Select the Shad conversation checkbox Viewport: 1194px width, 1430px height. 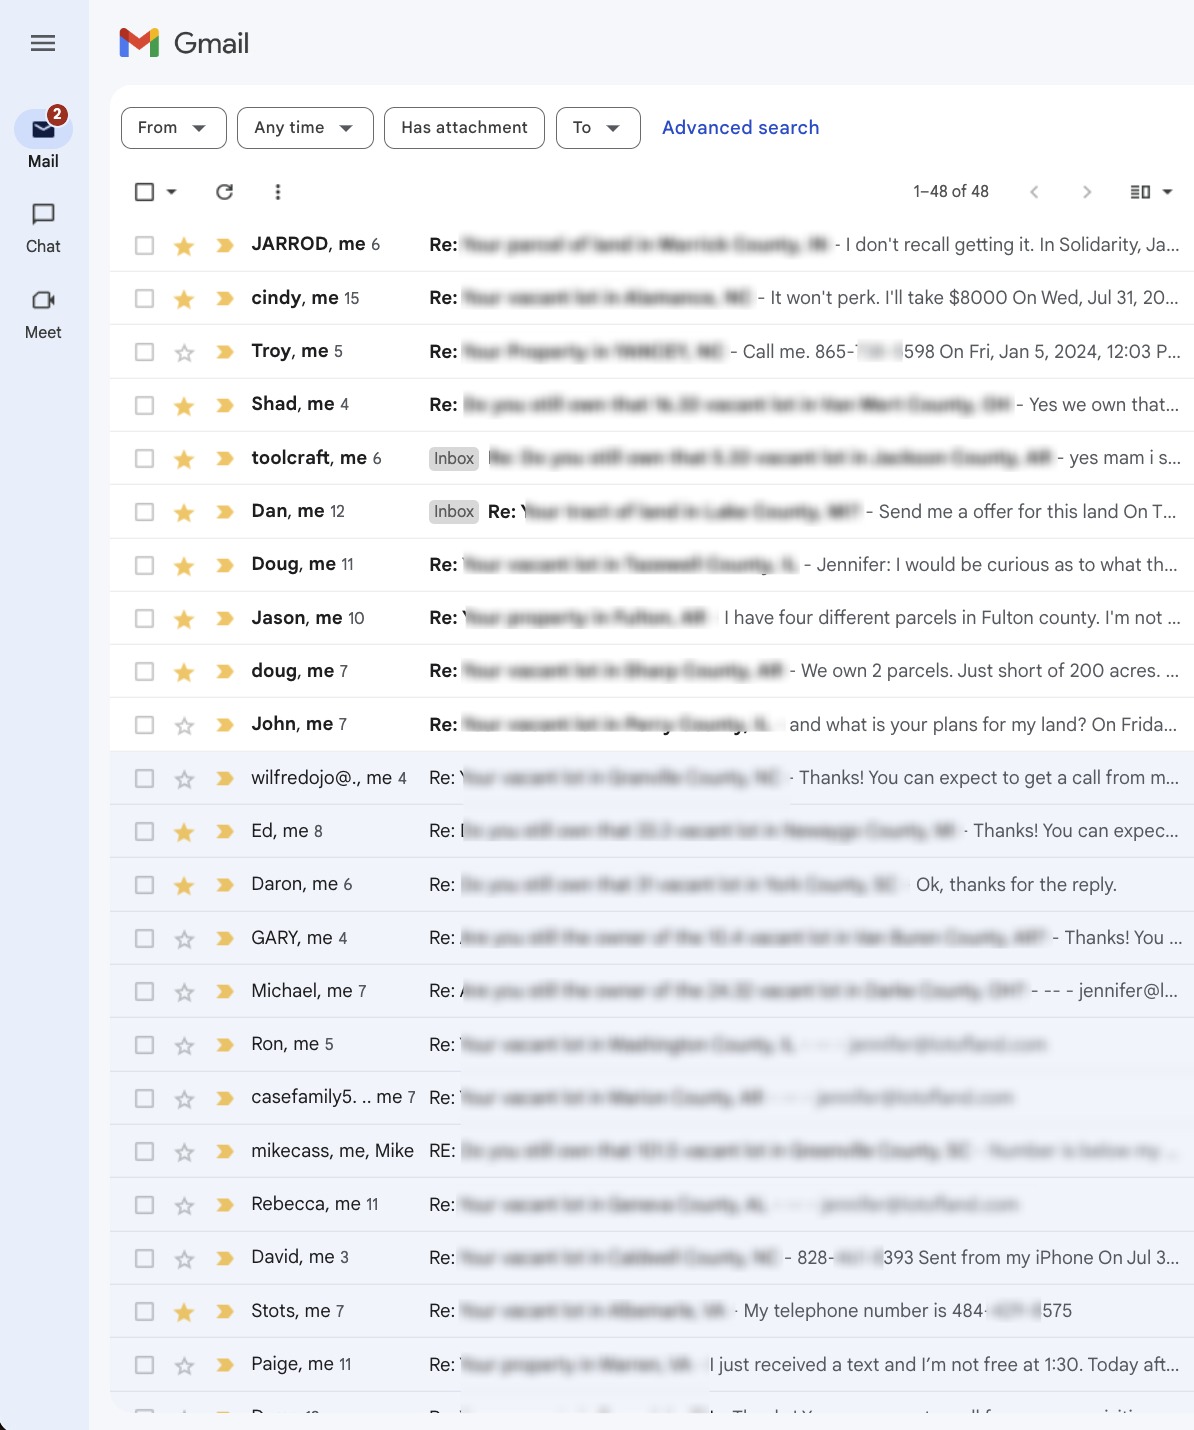[x=145, y=405]
